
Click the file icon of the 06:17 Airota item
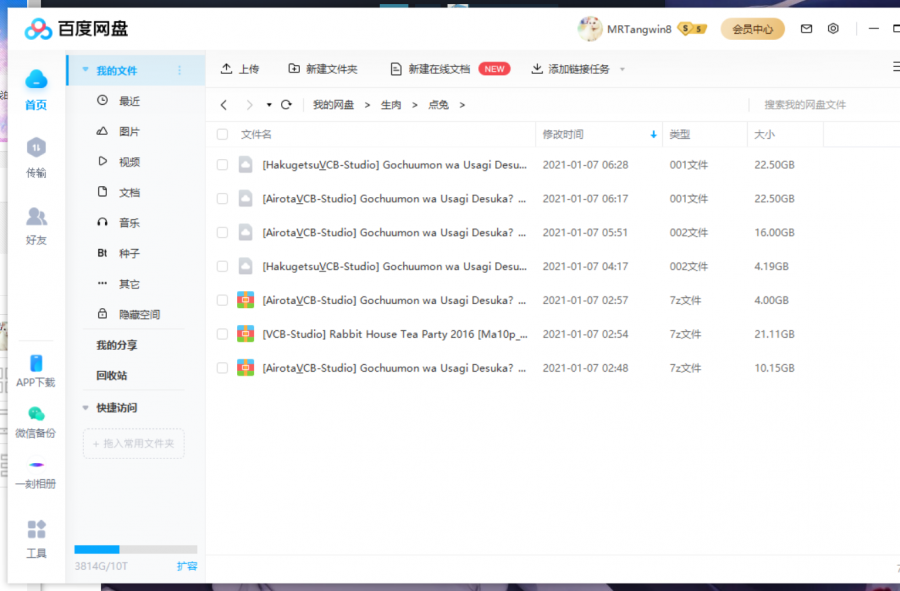point(246,199)
